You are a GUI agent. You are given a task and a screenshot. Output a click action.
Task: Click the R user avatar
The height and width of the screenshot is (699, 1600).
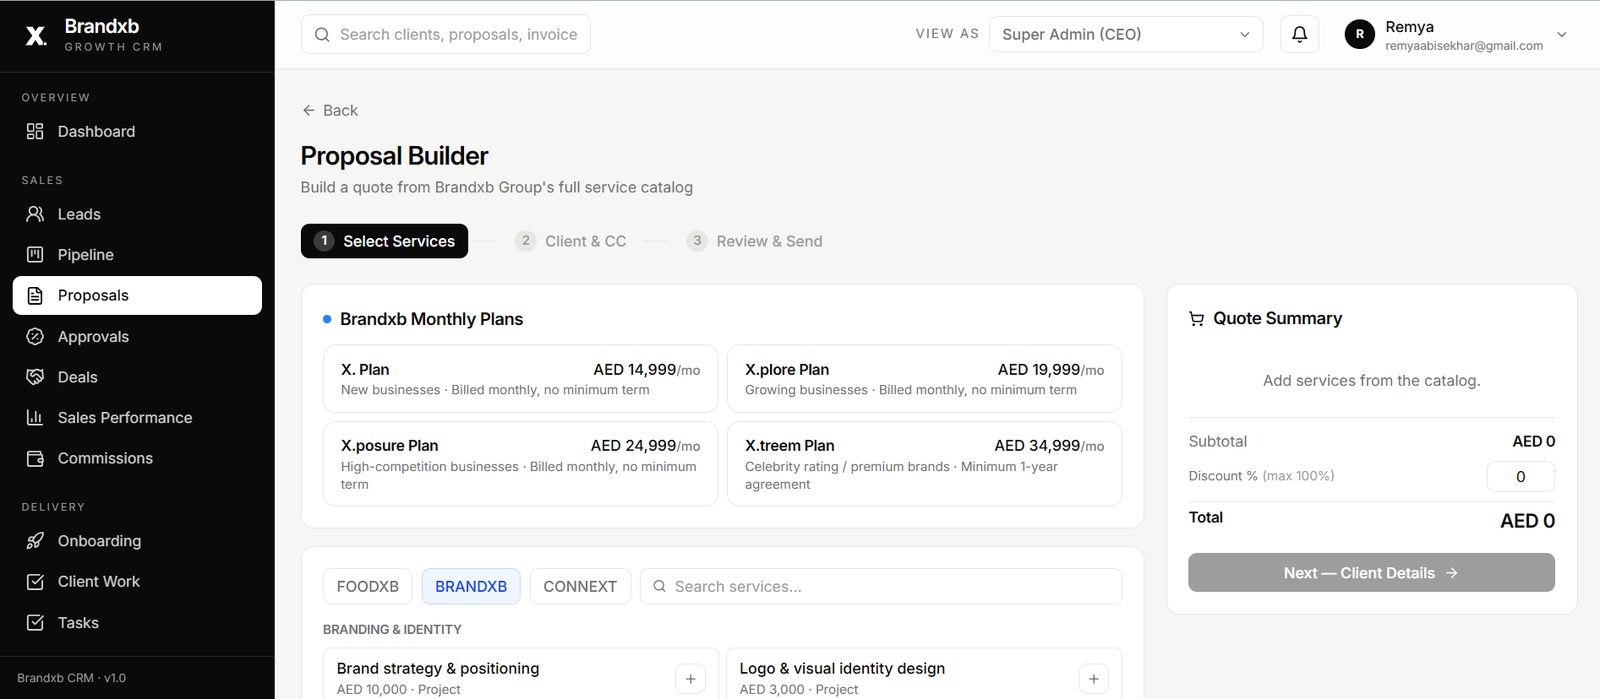tap(1359, 34)
